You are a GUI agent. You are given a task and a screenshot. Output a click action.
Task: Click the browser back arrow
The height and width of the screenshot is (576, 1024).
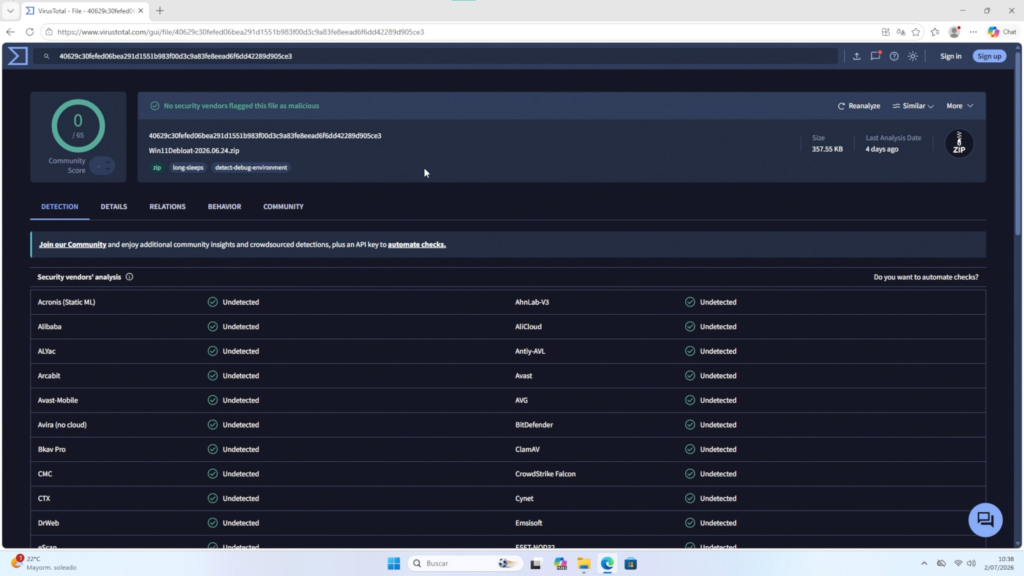(x=10, y=31)
